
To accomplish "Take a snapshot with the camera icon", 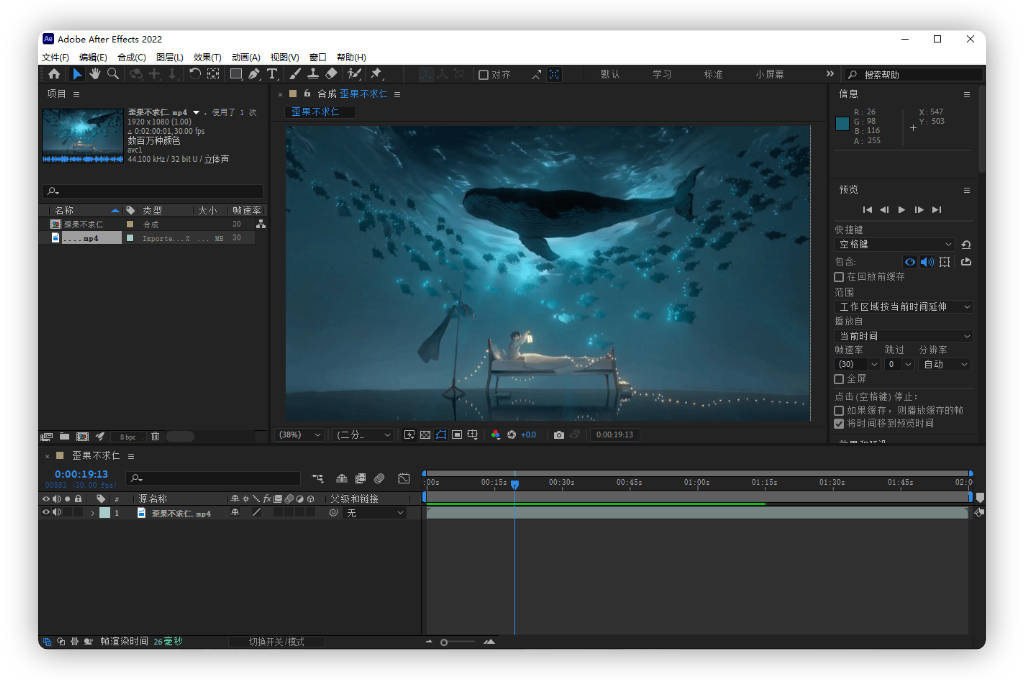I will click(558, 434).
